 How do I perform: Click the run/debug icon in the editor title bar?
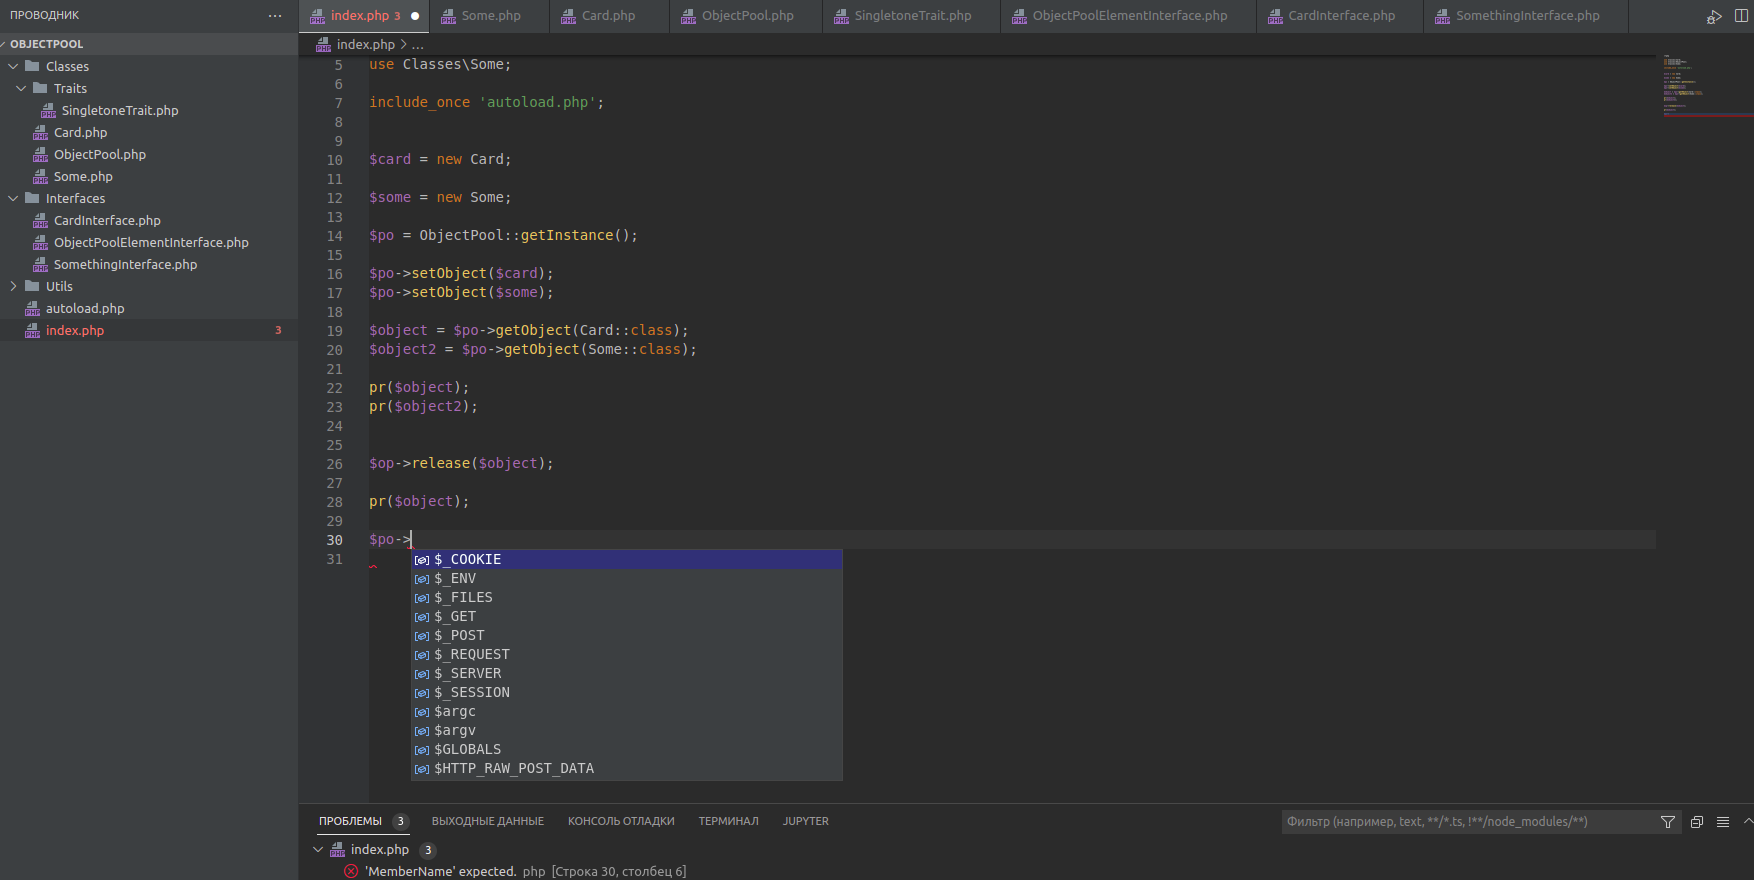tap(1714, 16)
